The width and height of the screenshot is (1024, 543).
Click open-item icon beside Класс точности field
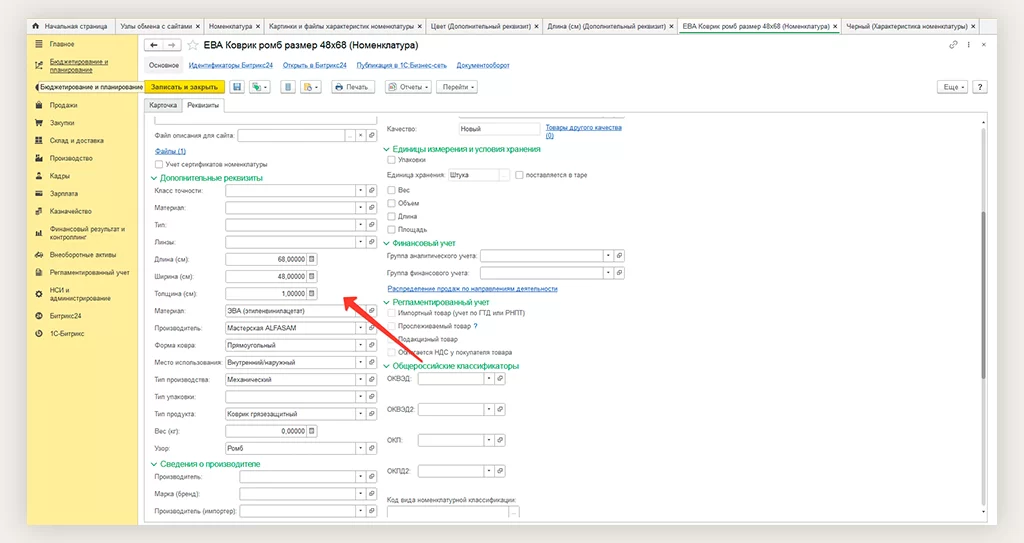[x=371, y=190]
